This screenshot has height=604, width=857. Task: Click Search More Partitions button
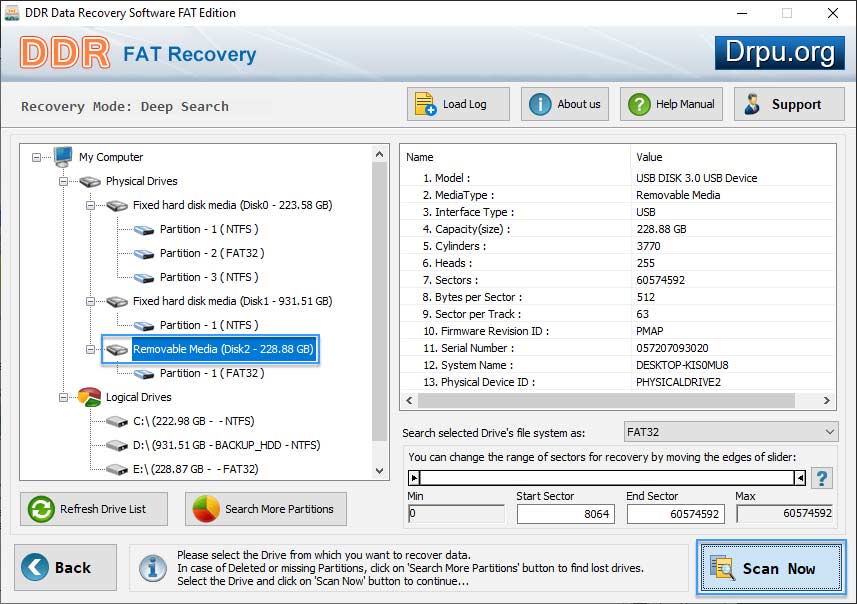[266, 509]
